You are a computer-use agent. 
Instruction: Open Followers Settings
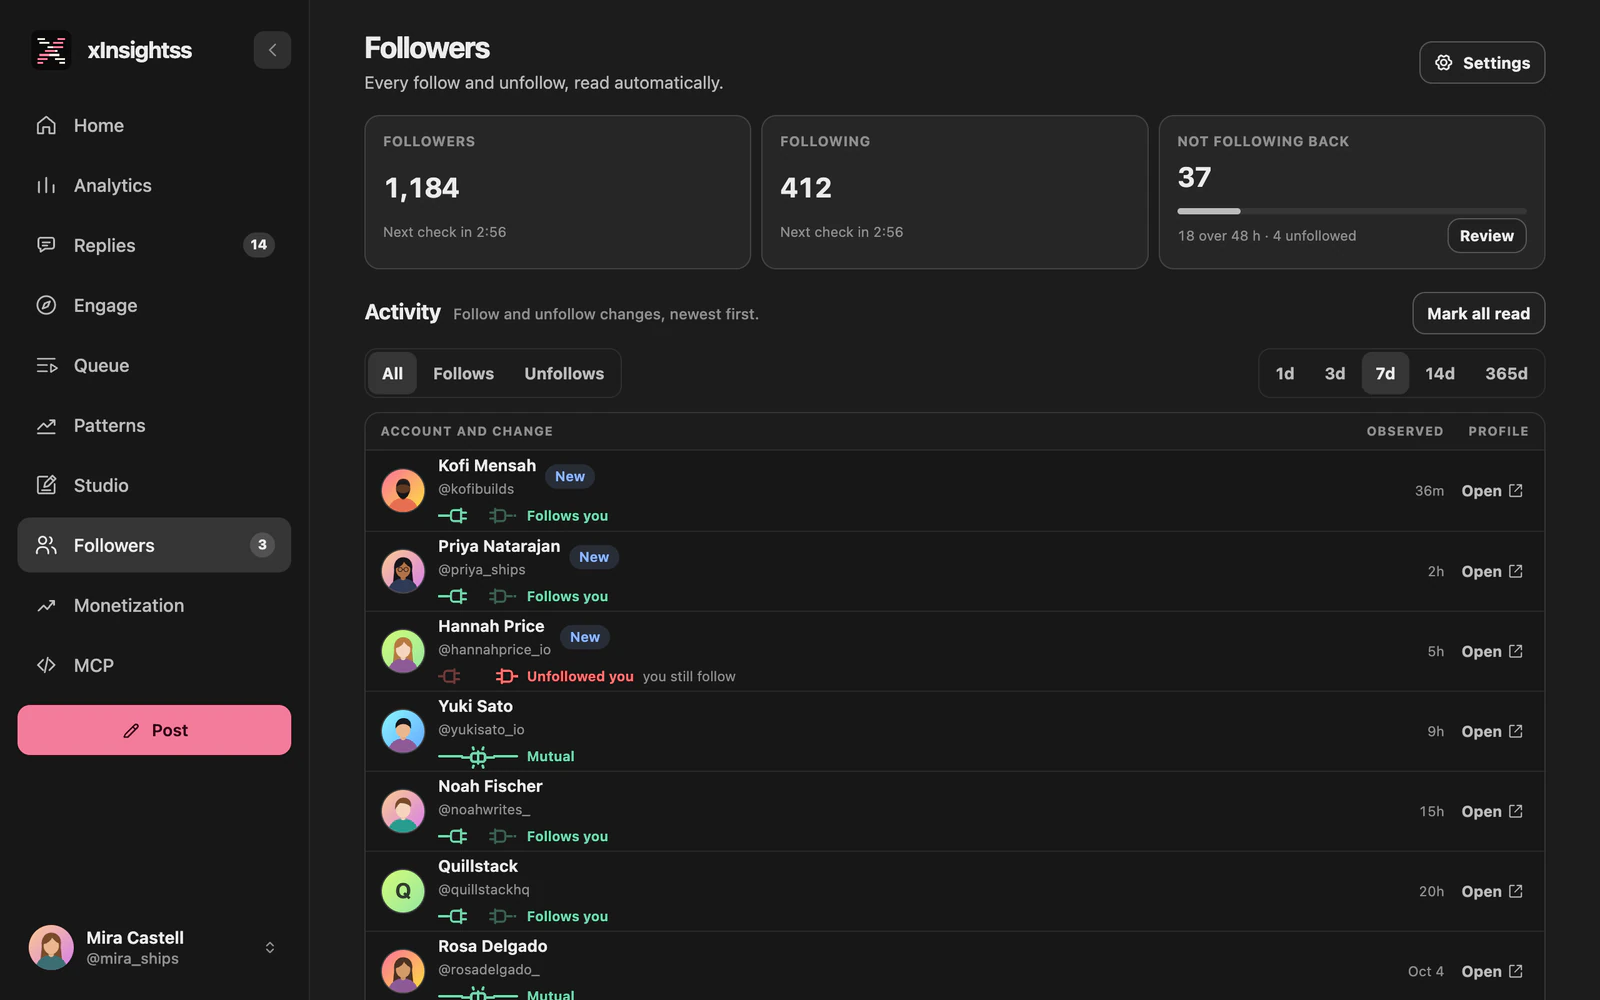tap(1482, 62)
